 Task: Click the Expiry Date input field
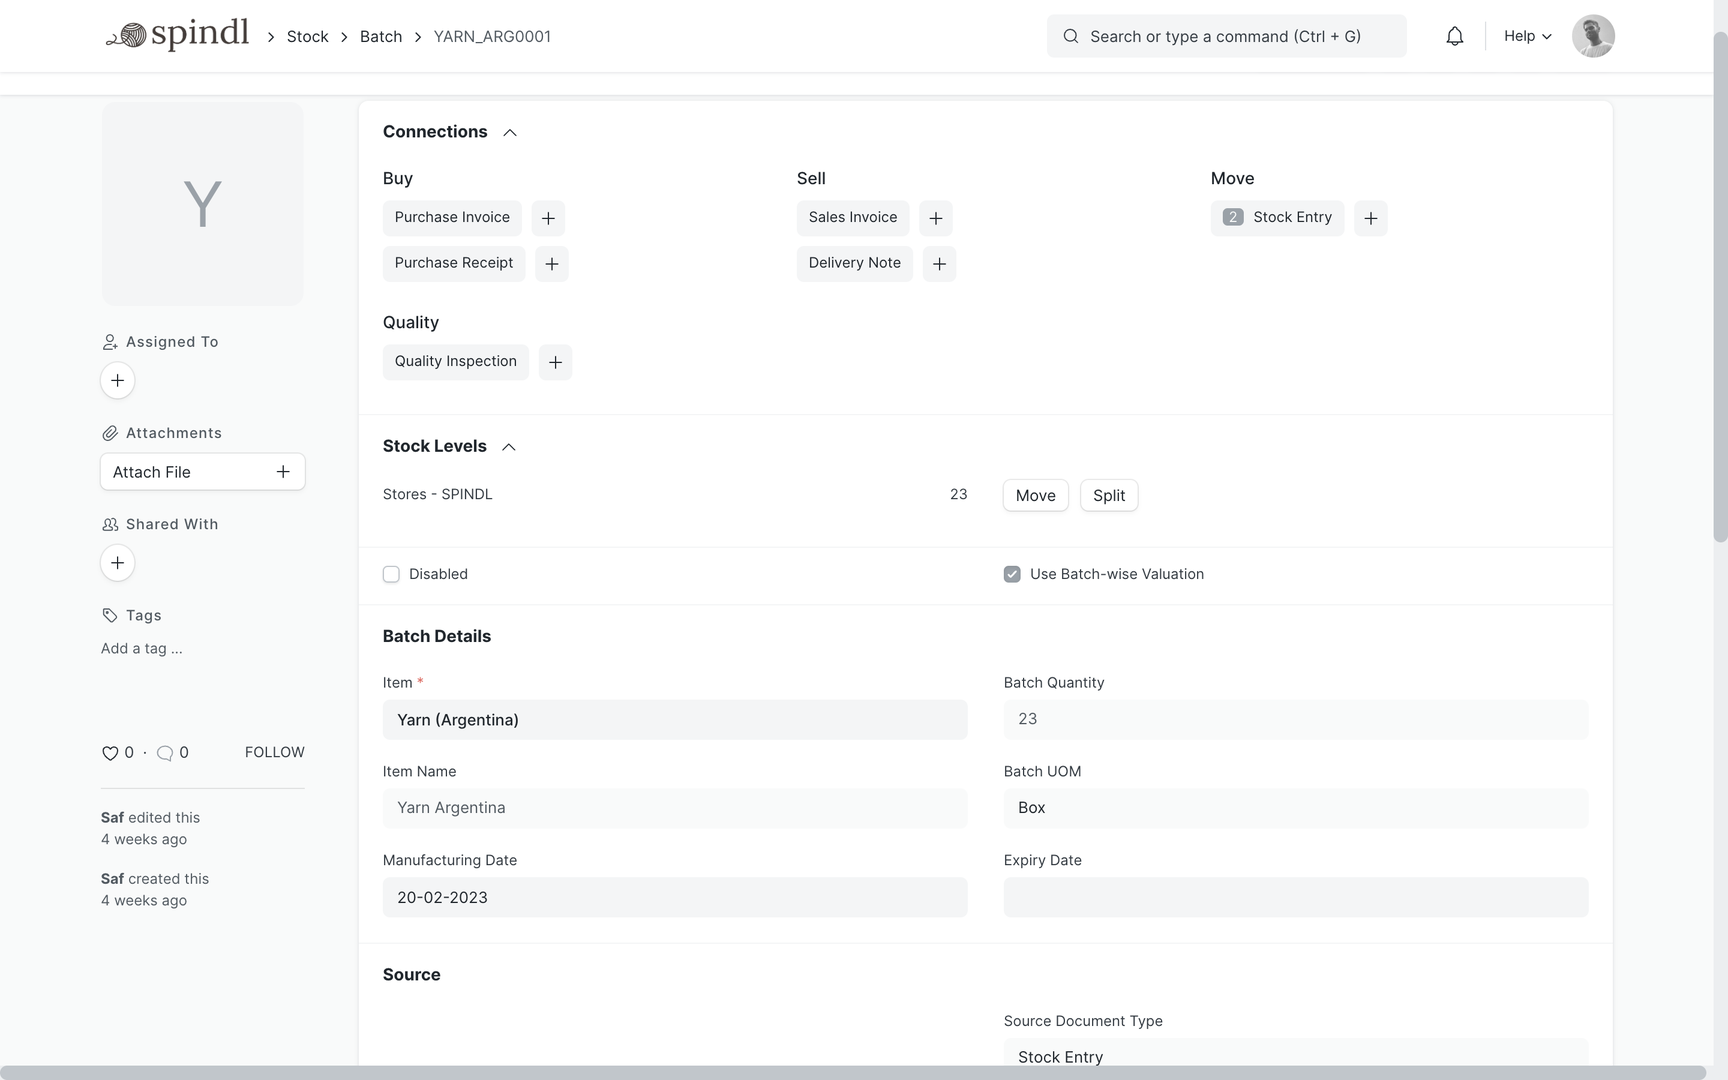(1295, 897)
